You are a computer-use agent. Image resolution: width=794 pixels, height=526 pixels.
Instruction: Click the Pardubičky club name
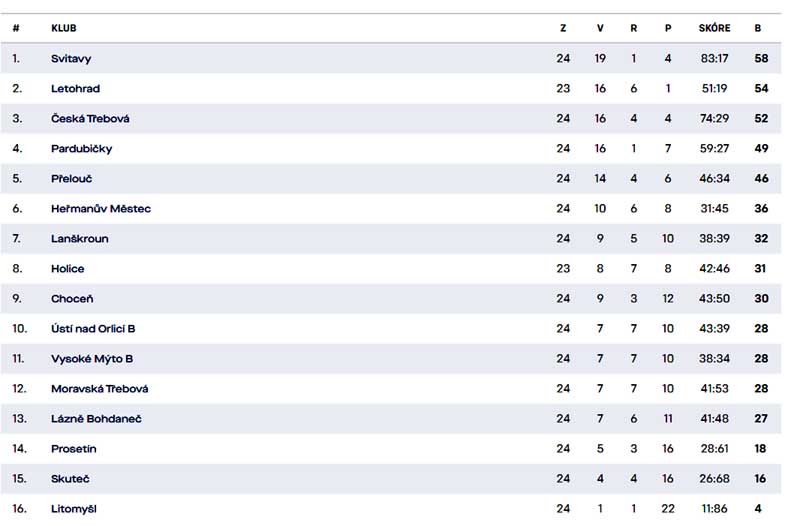82,149
